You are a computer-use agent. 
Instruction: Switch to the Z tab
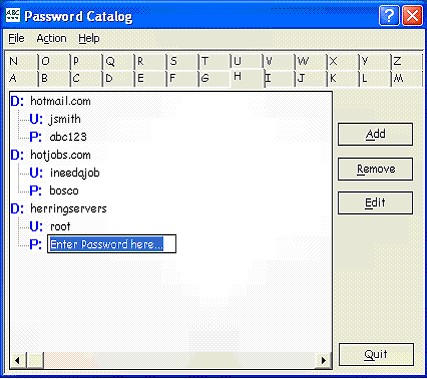[406, 61]
